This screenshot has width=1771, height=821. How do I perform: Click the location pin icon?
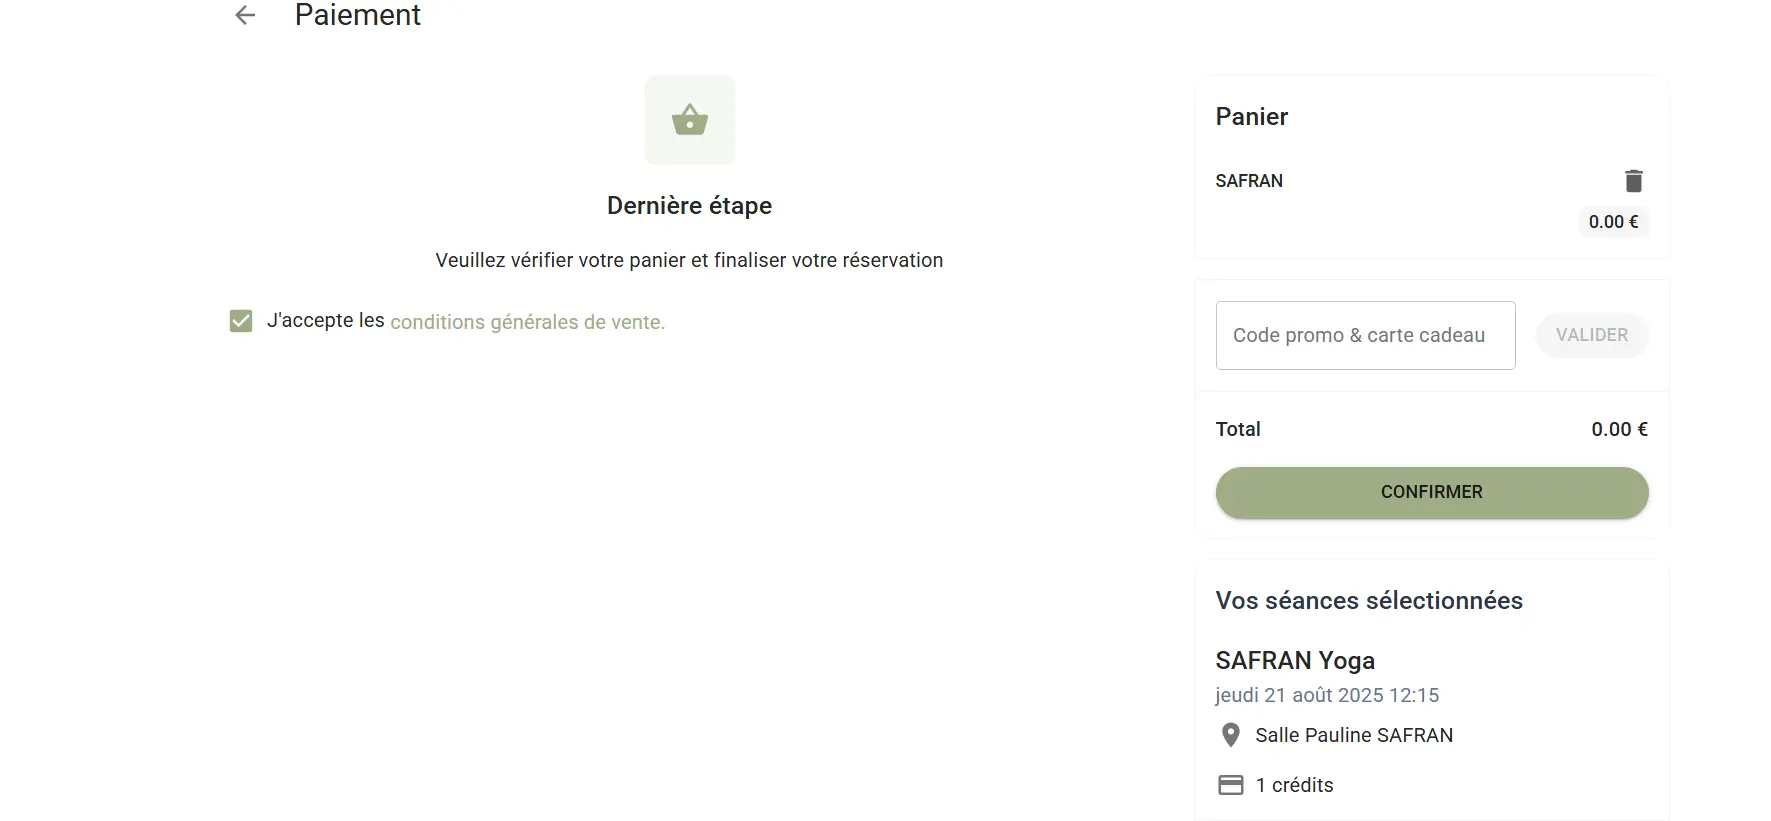(1231, 735)
